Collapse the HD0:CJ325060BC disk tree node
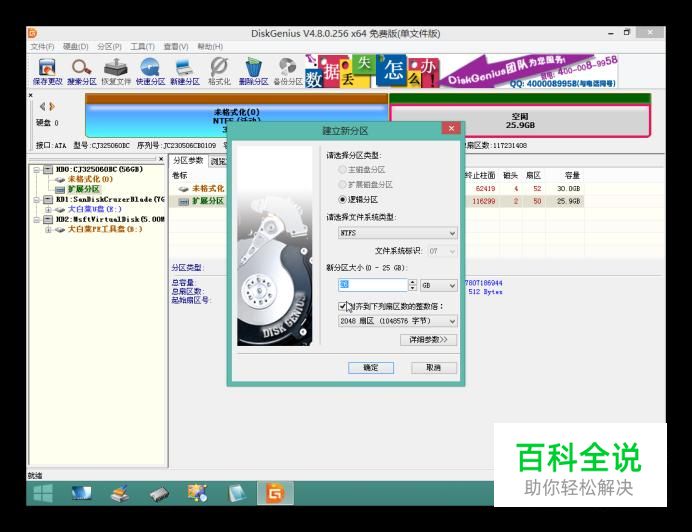 point(37,170)
